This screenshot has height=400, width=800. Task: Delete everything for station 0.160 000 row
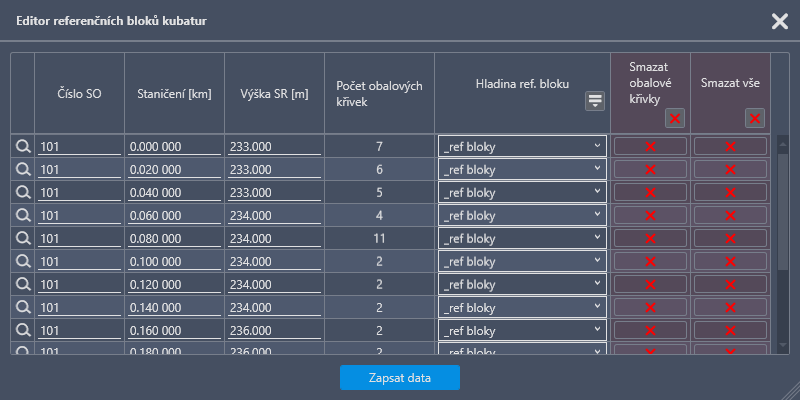pyautogui.click(x=730, y=330)
